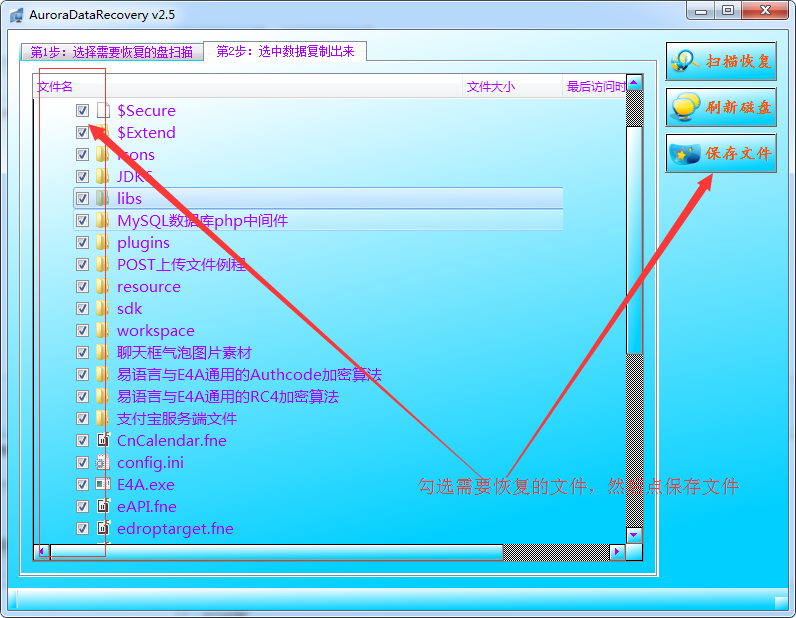Viewport: 796px width, 618px height.
Task: Click the folder icon beside workspace
Action: click(102, 331)
